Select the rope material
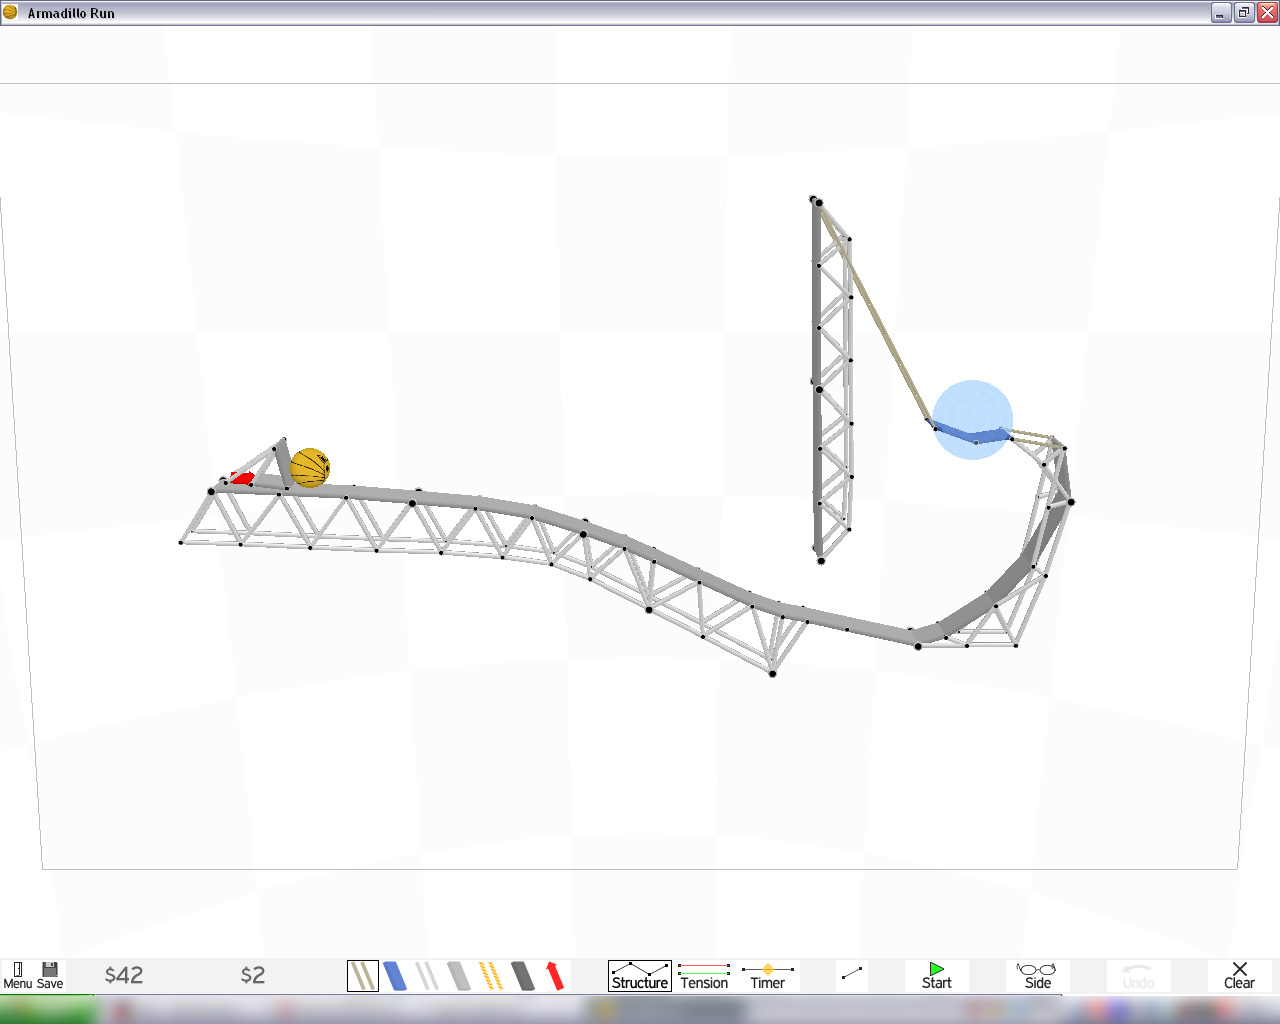This screenshot has height=1024, width=1280. tap(363, 976)
